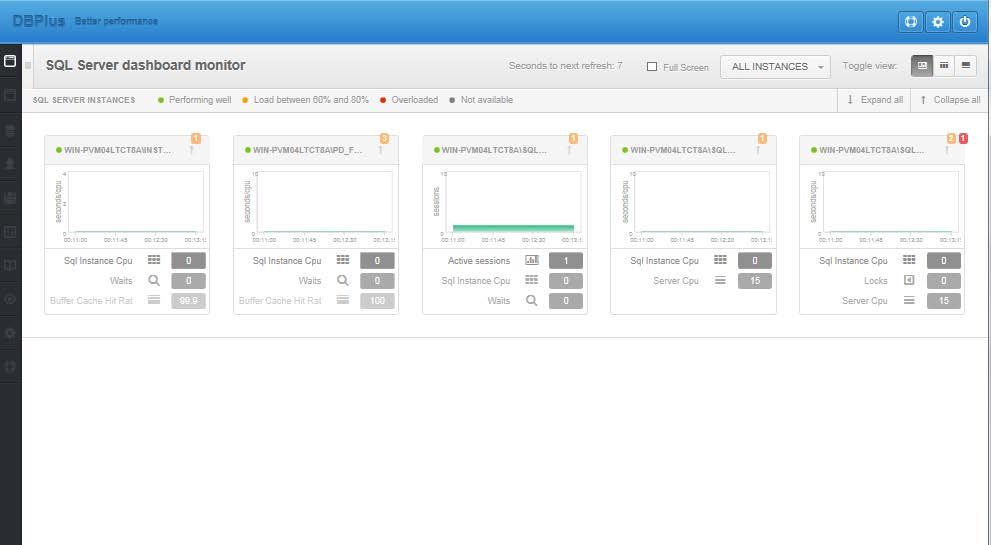Viewport: 991px width, 545px height.
Task: Click Collapse all
Action: point(951,100)
